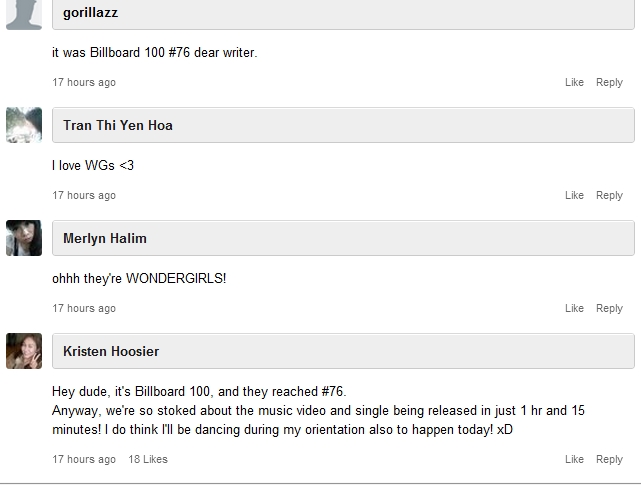Click gorillazz's default silhouette avatar
The width and height of the screenshot is (641, 485).
point(24,15)
